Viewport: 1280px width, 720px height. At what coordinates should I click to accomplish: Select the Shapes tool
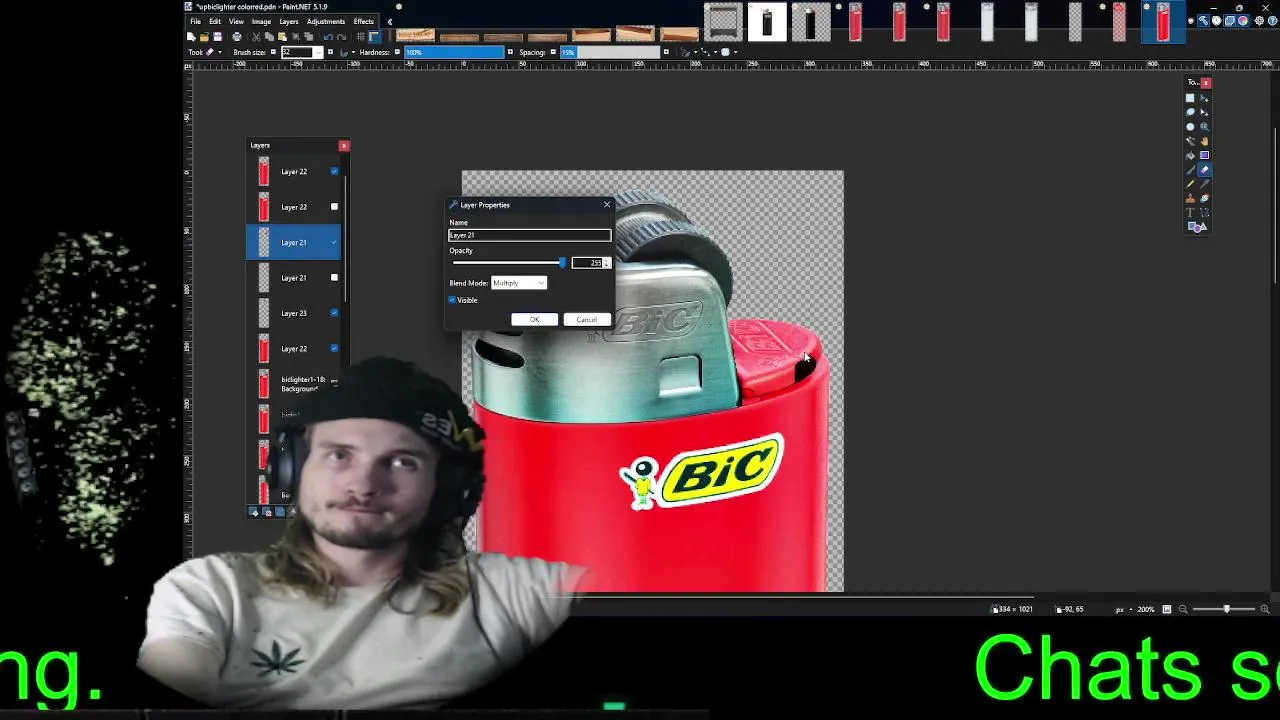coord(1197,227)
